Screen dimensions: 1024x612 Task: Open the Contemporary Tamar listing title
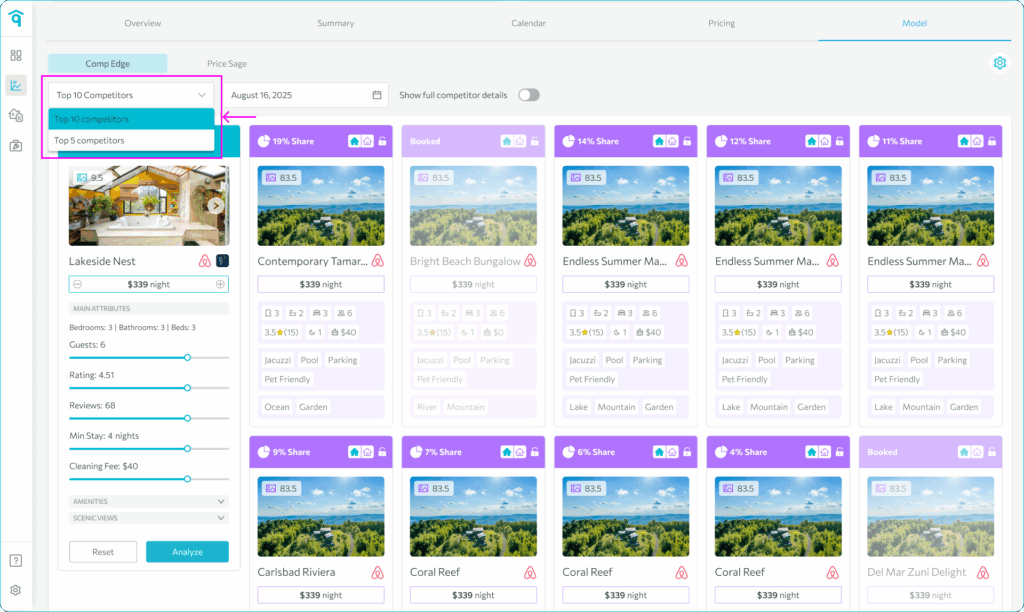pyautogui.click(x=312, y=261)
